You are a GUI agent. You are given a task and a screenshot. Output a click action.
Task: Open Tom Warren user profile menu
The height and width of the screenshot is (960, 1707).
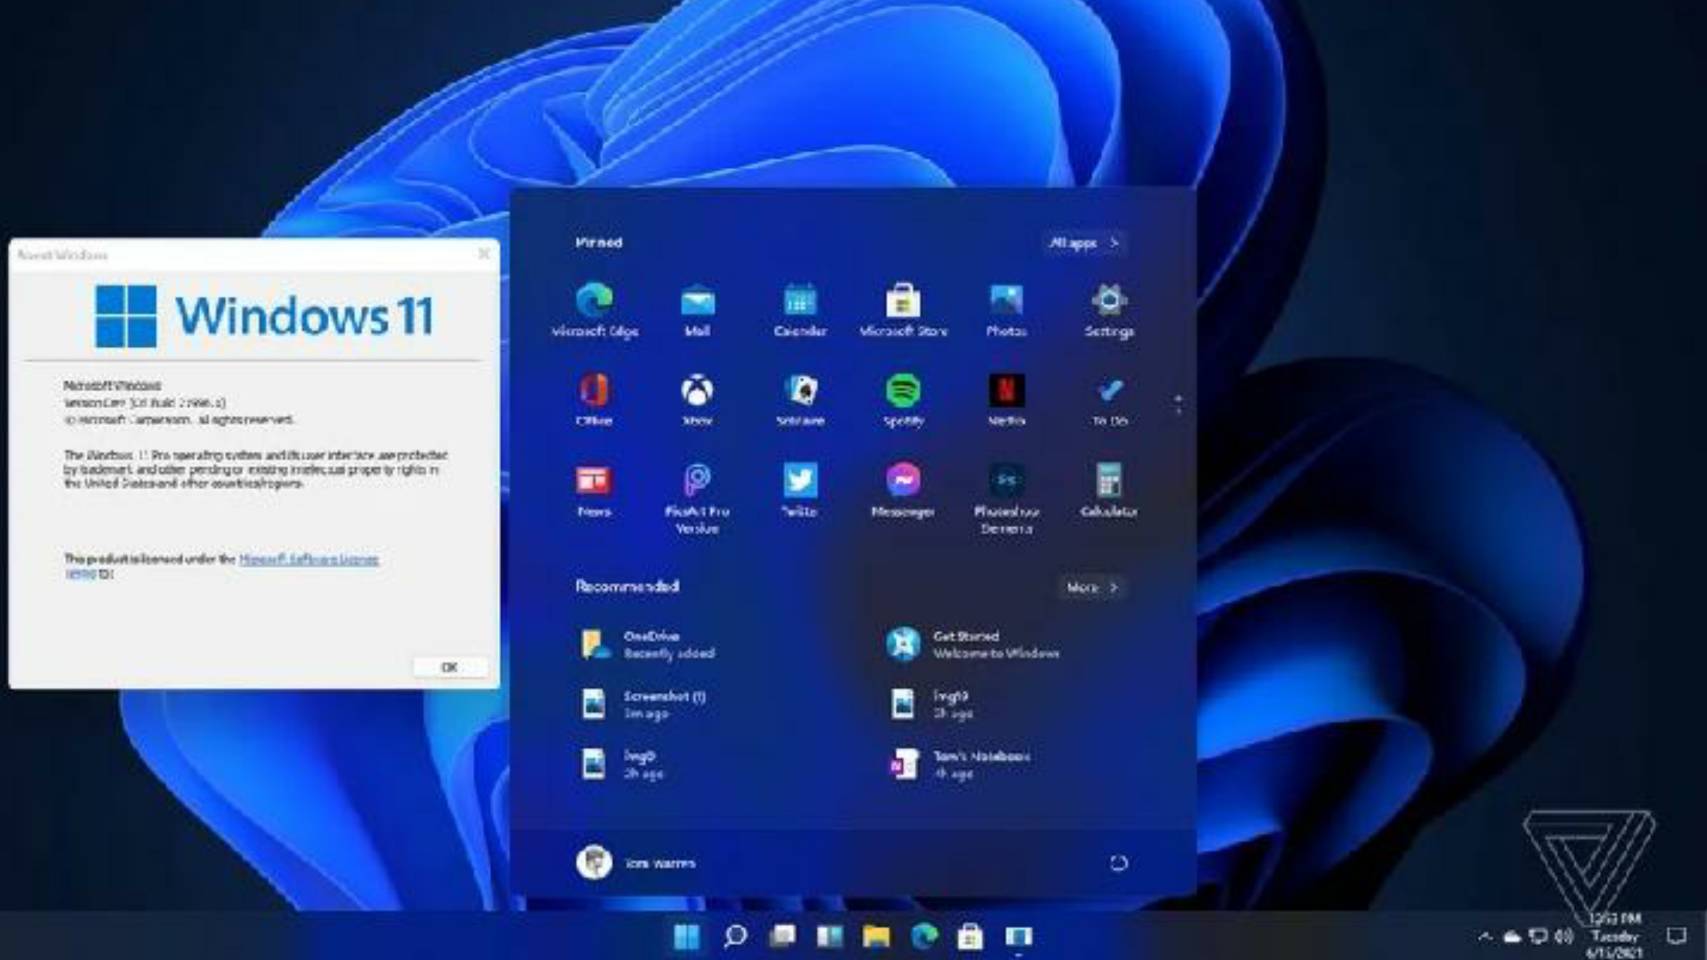click(636, 862)
